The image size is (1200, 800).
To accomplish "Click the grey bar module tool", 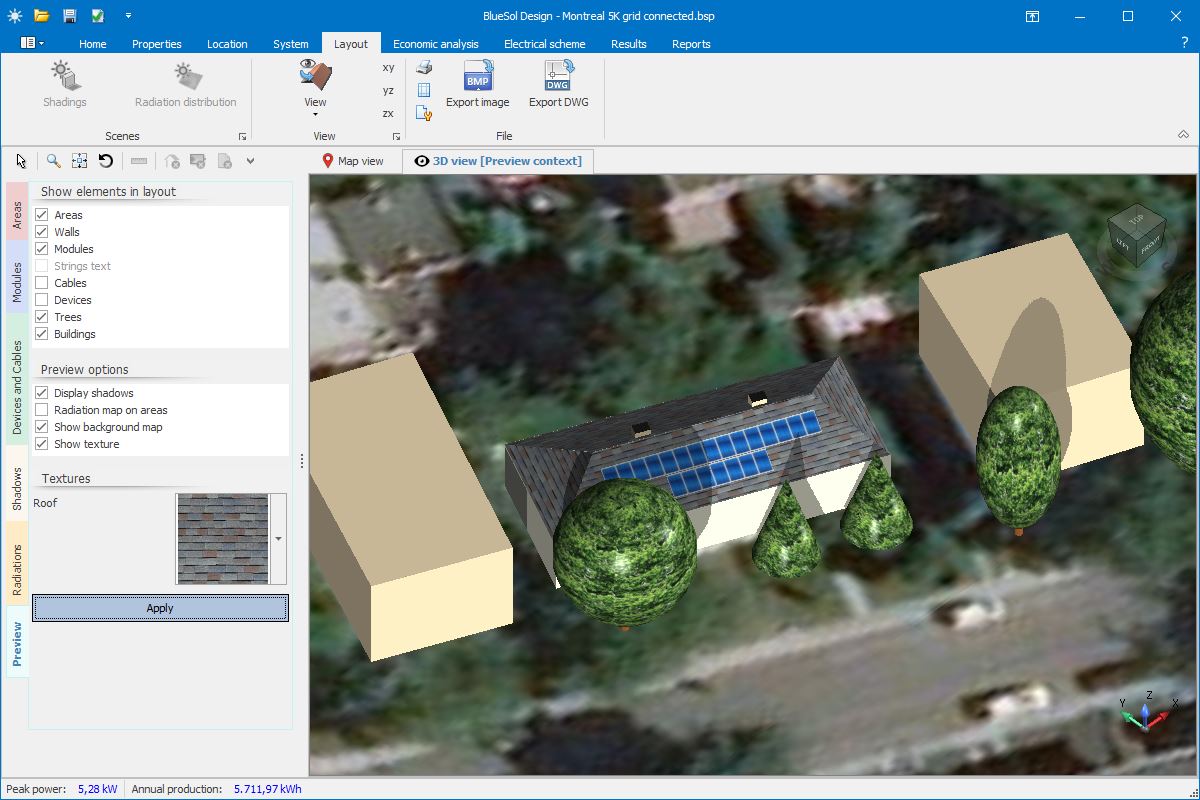I will (139, 161).
